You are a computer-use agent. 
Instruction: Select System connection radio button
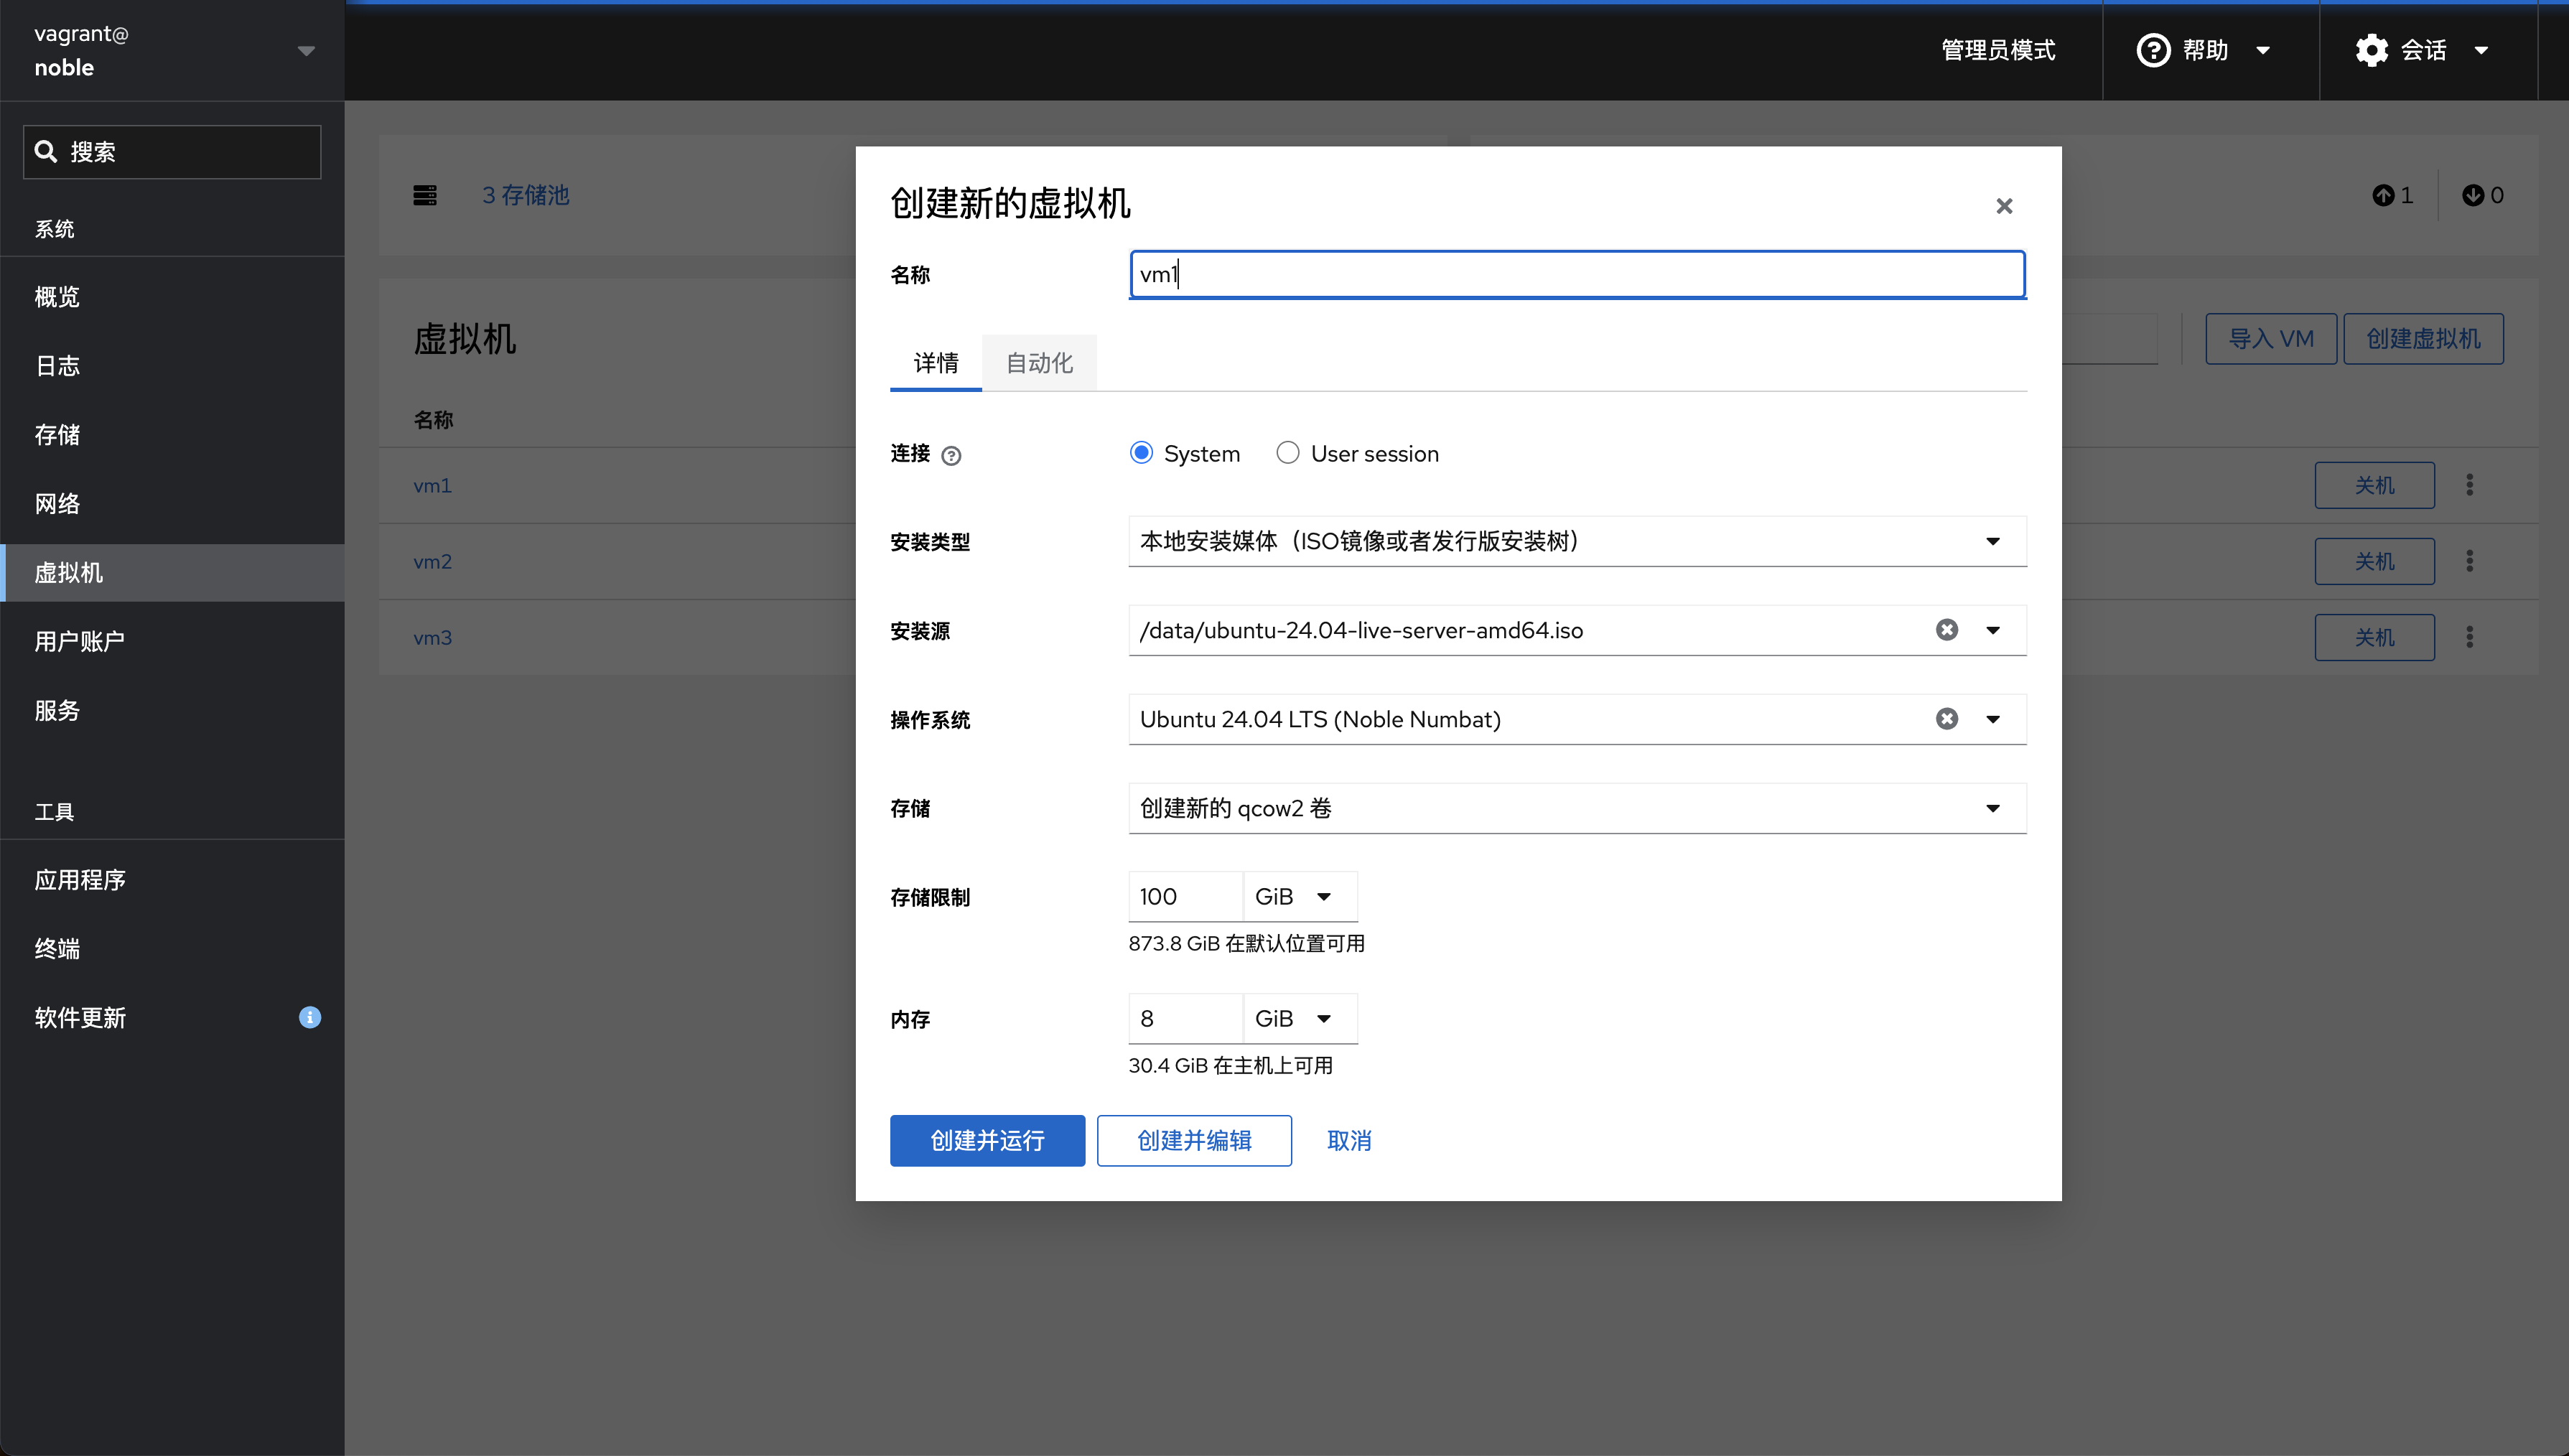pyautogui.click(x=1142, y=454)
